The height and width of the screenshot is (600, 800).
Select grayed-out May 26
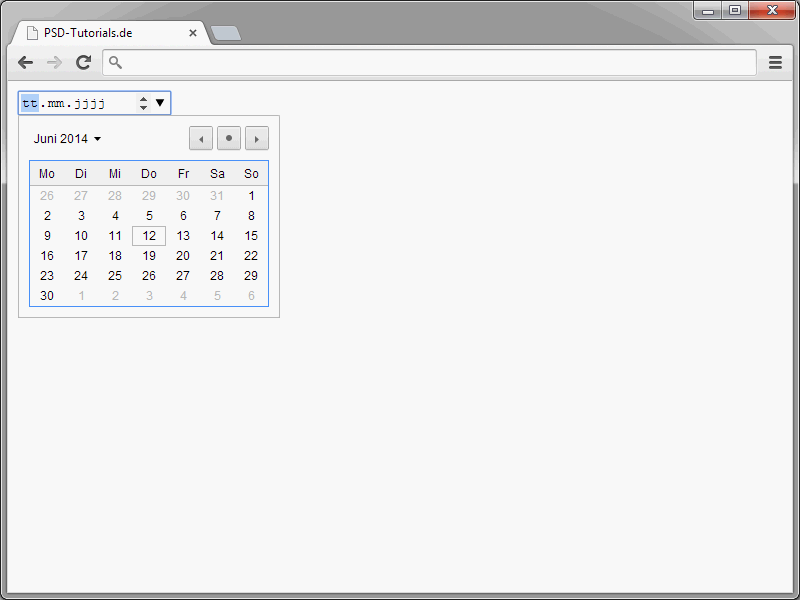[47, 195]
